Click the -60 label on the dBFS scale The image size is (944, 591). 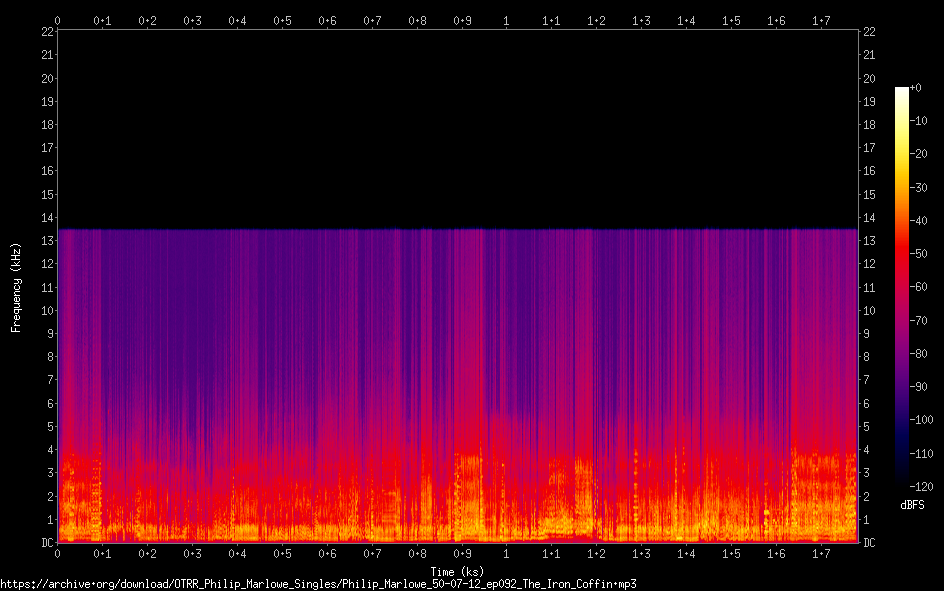click(x=918, y=287)
